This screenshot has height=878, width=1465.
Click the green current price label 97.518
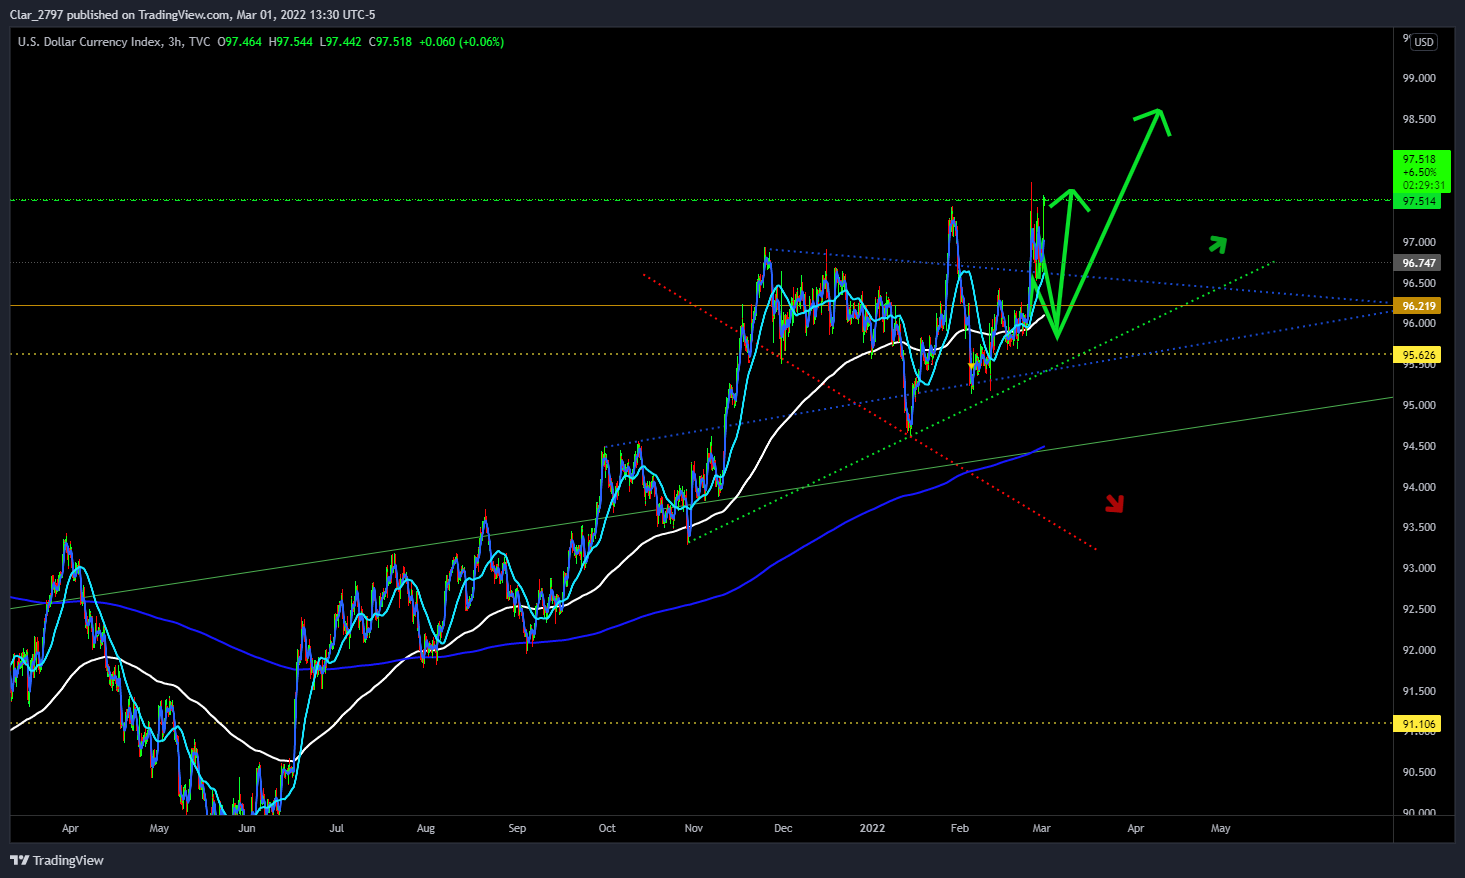[x=1419, y=159]
